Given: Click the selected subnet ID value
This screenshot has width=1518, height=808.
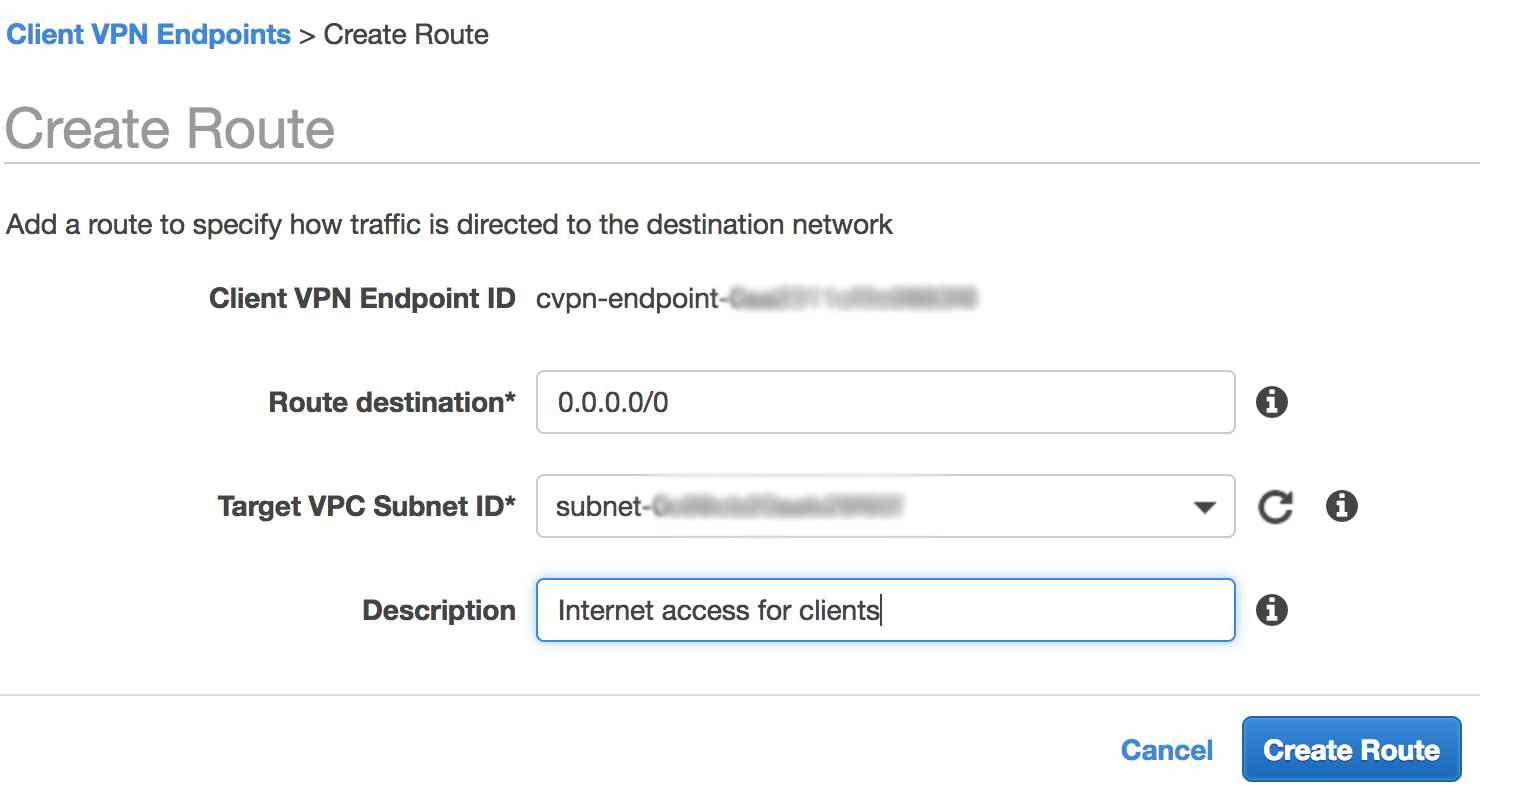Looking at the screenshot, I should 729,506.
